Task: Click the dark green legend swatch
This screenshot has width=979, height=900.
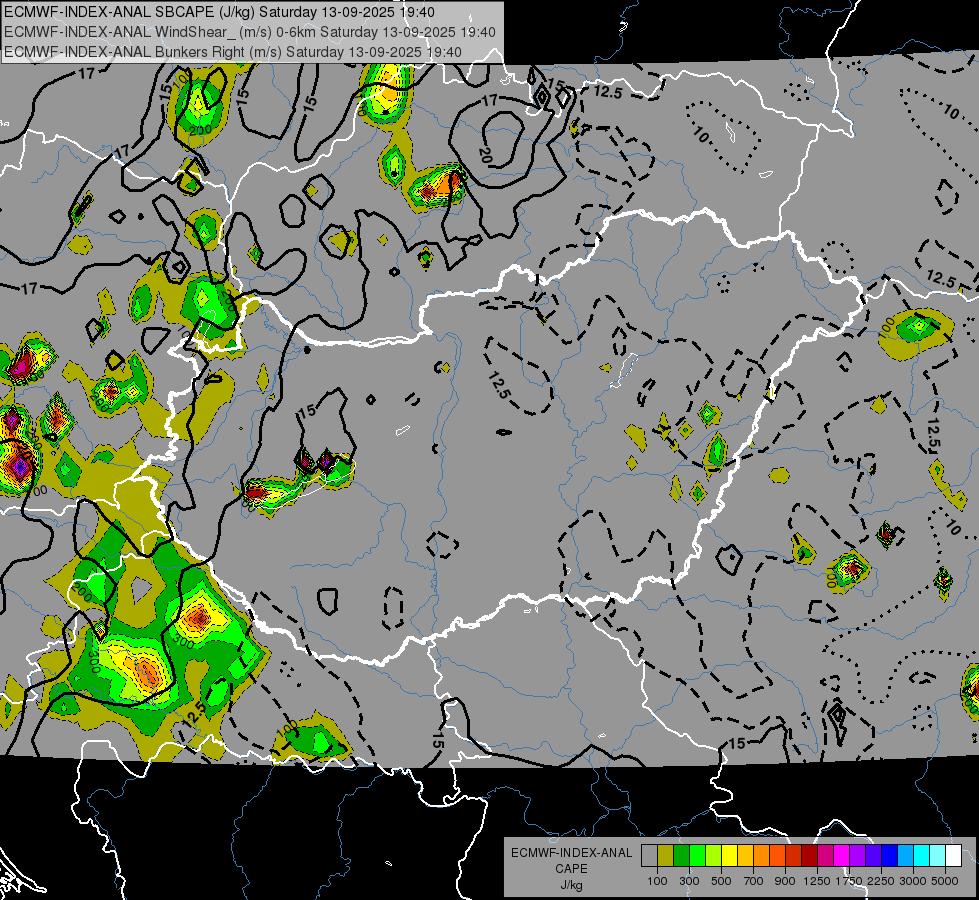Action: pos(681,856)
